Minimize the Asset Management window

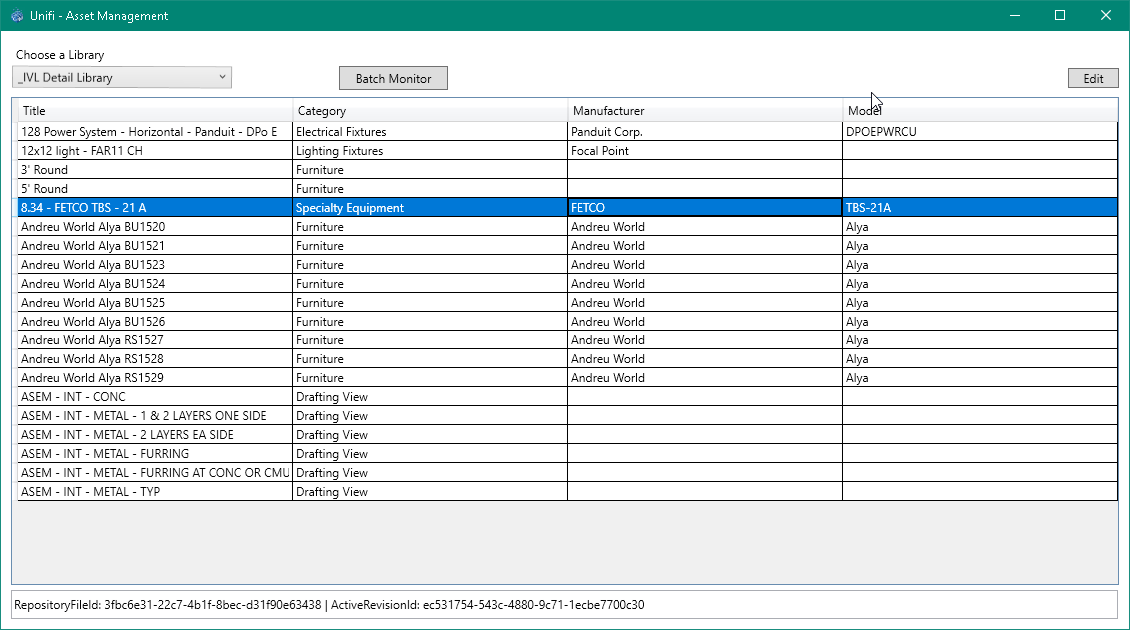click(1015, 15)
